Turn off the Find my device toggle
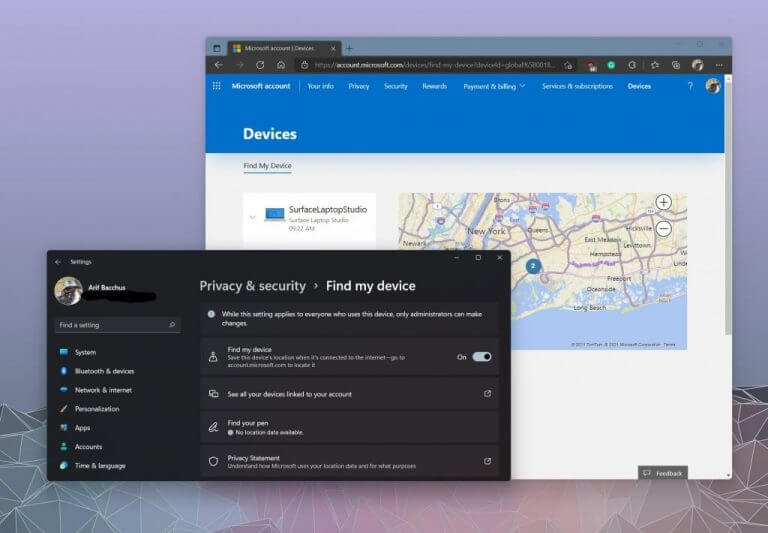The height and width of the screenshot is (533, 768). (x=481, y=357)
